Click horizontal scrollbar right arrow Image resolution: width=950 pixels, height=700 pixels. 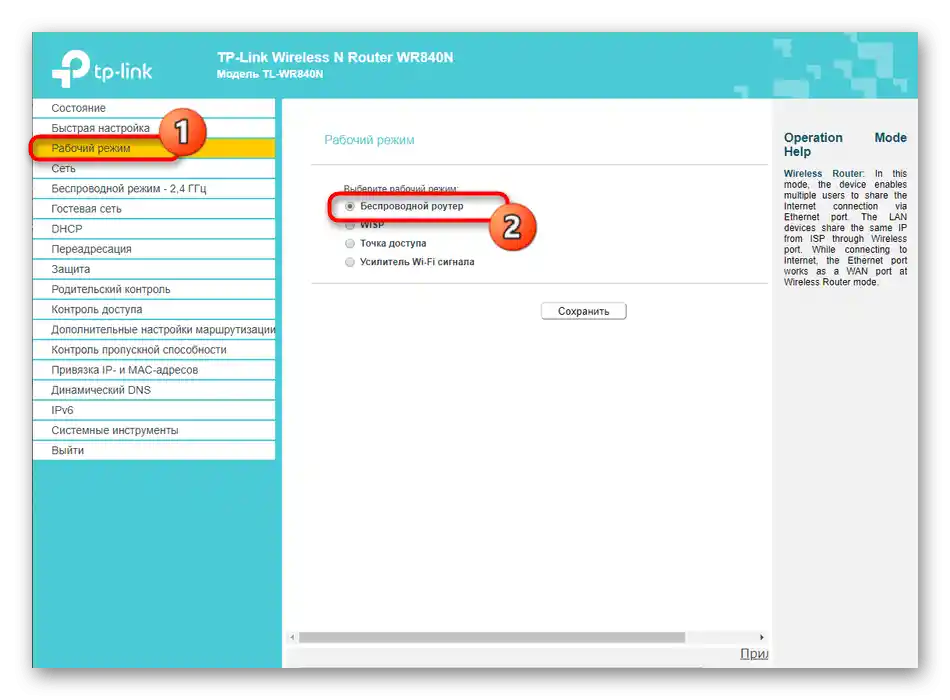(762, 637)
